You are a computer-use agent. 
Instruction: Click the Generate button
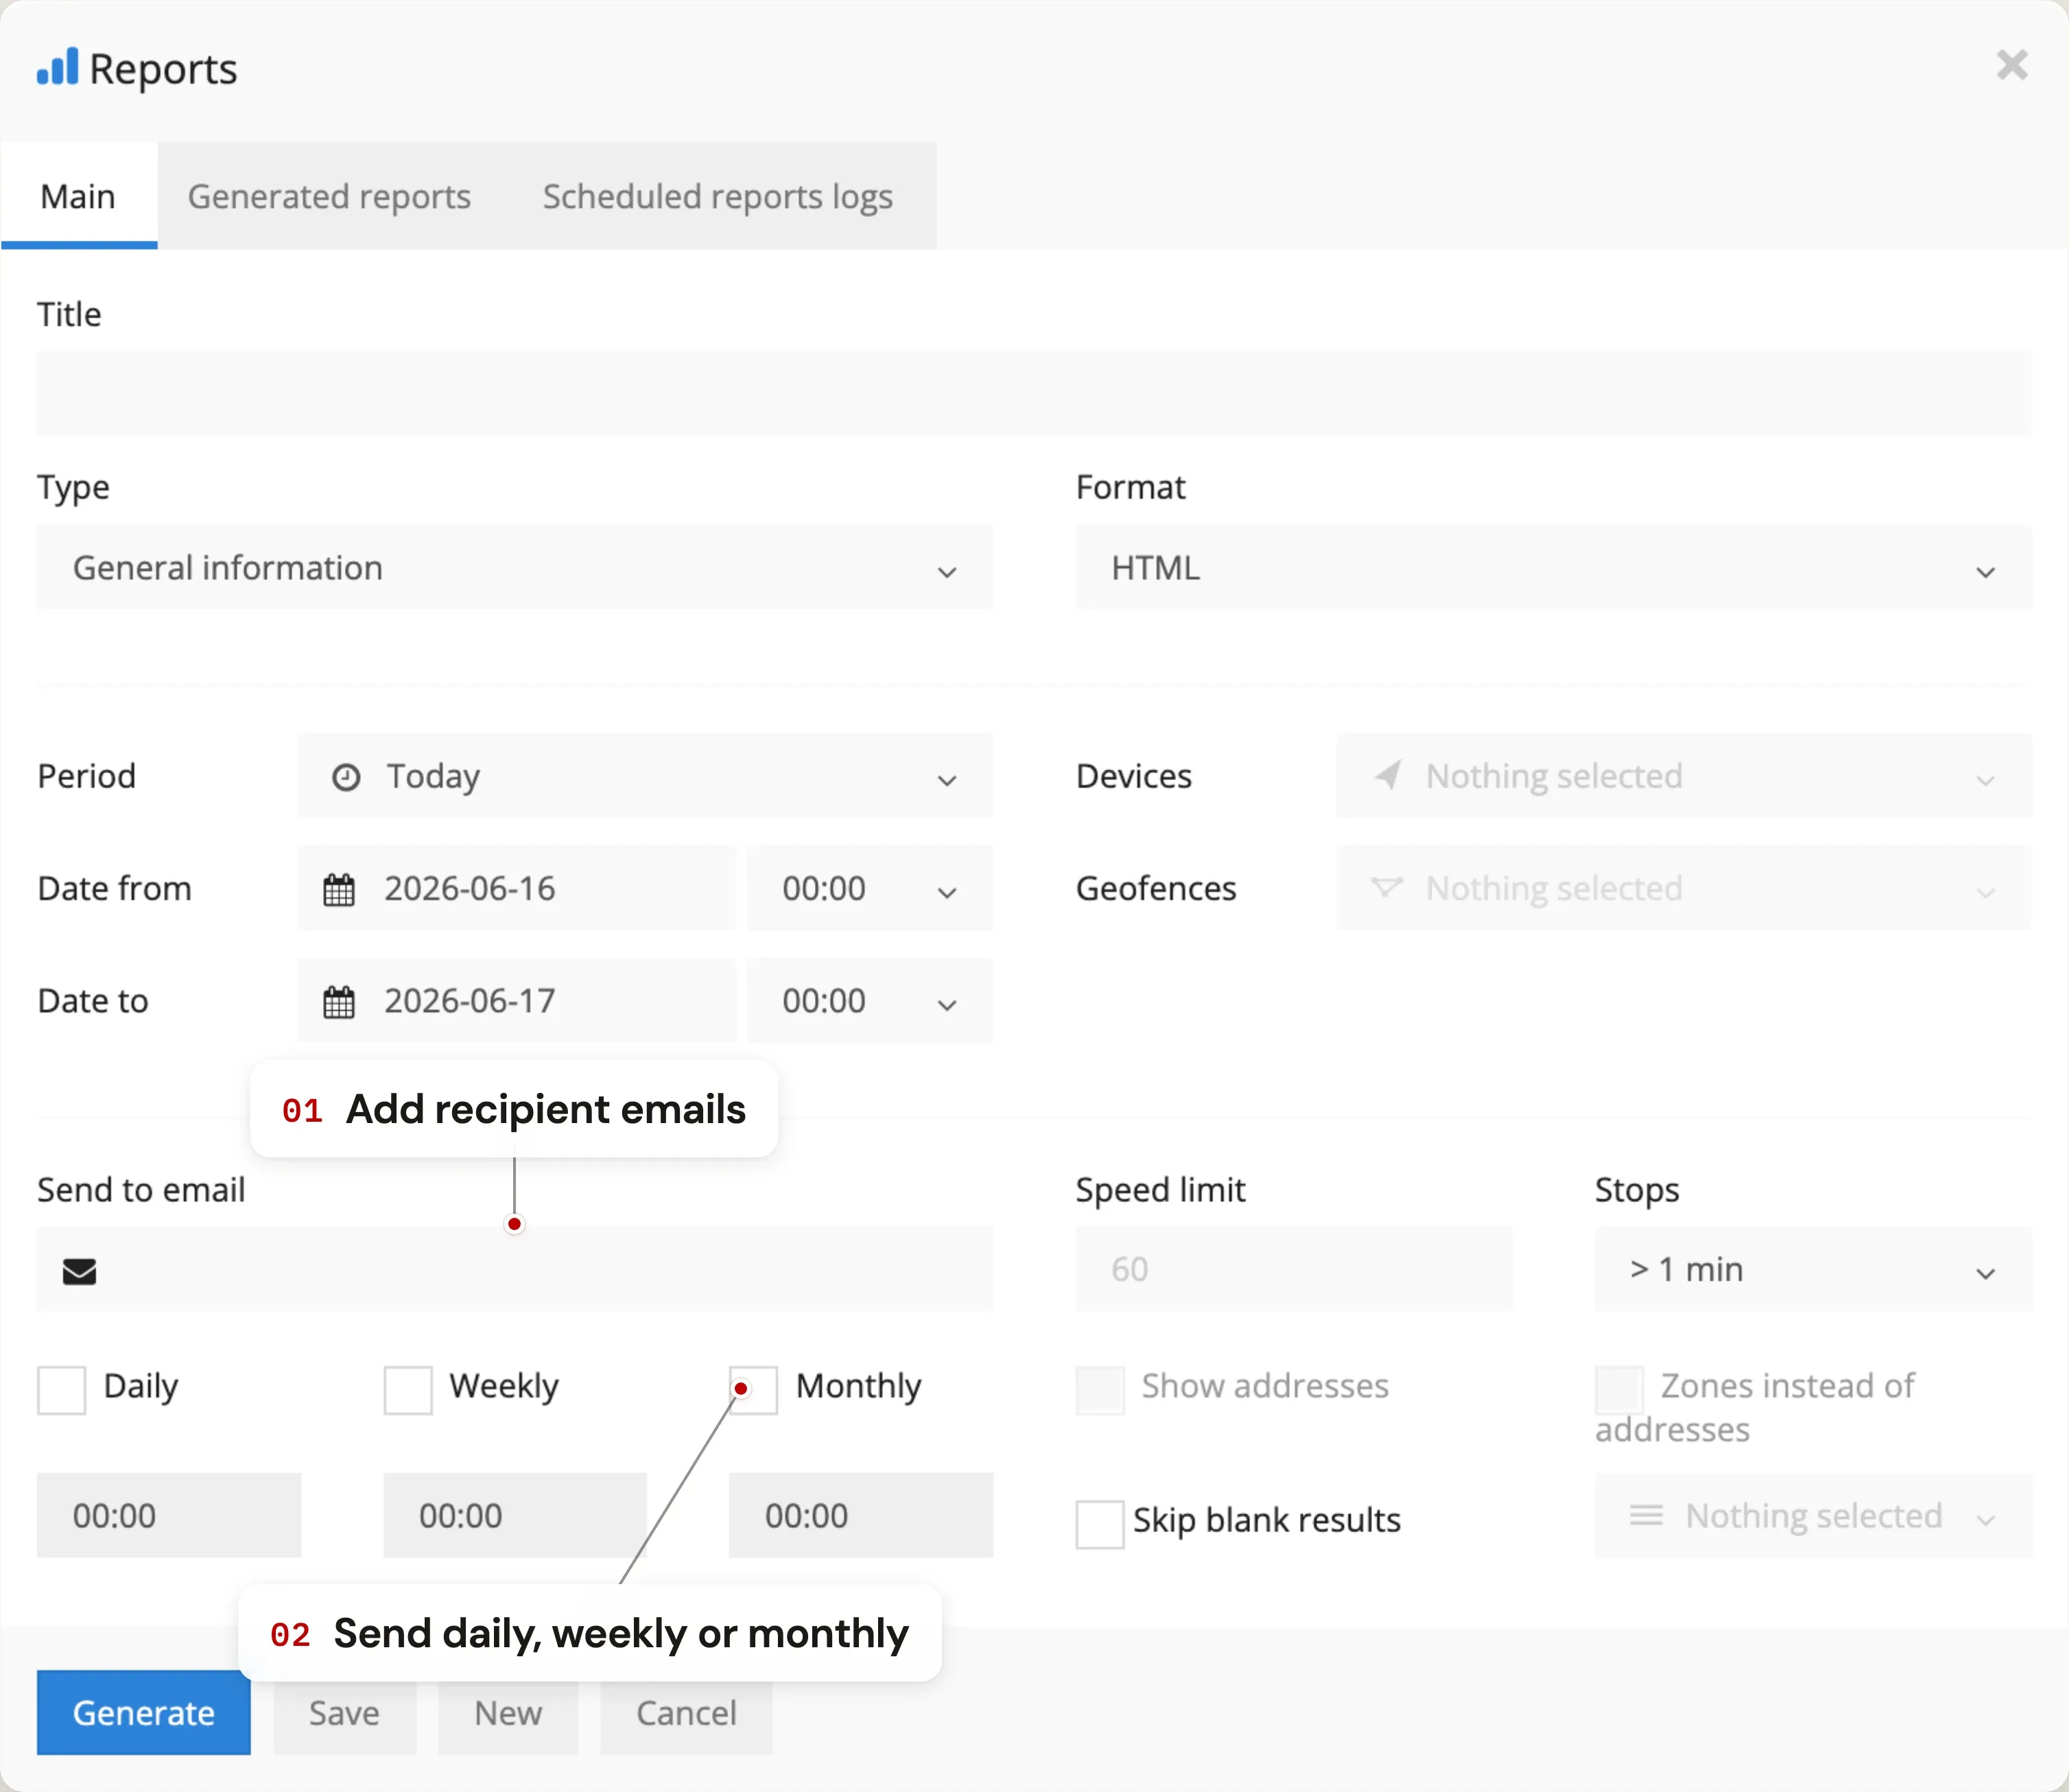144,1712
